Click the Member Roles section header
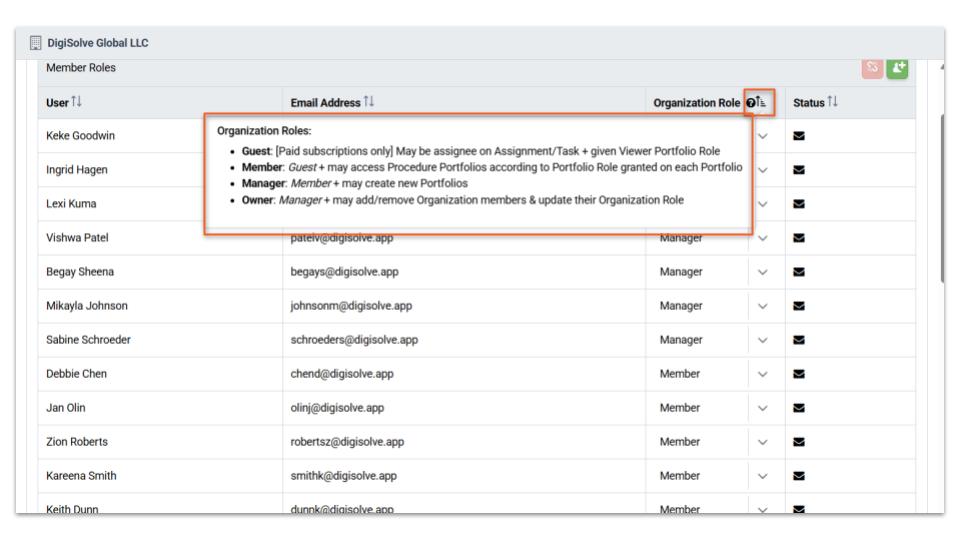Image resolution: width=960 pixels, height=540 pixels. (x=76, y=68)
